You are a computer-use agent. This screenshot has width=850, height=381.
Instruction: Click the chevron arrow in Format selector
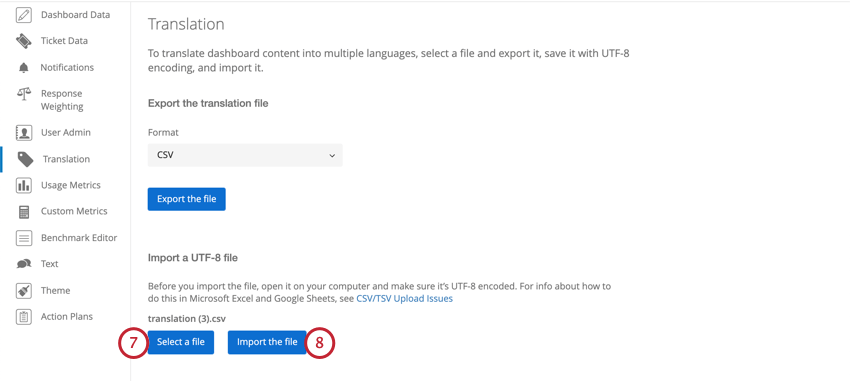pos(332,156)
